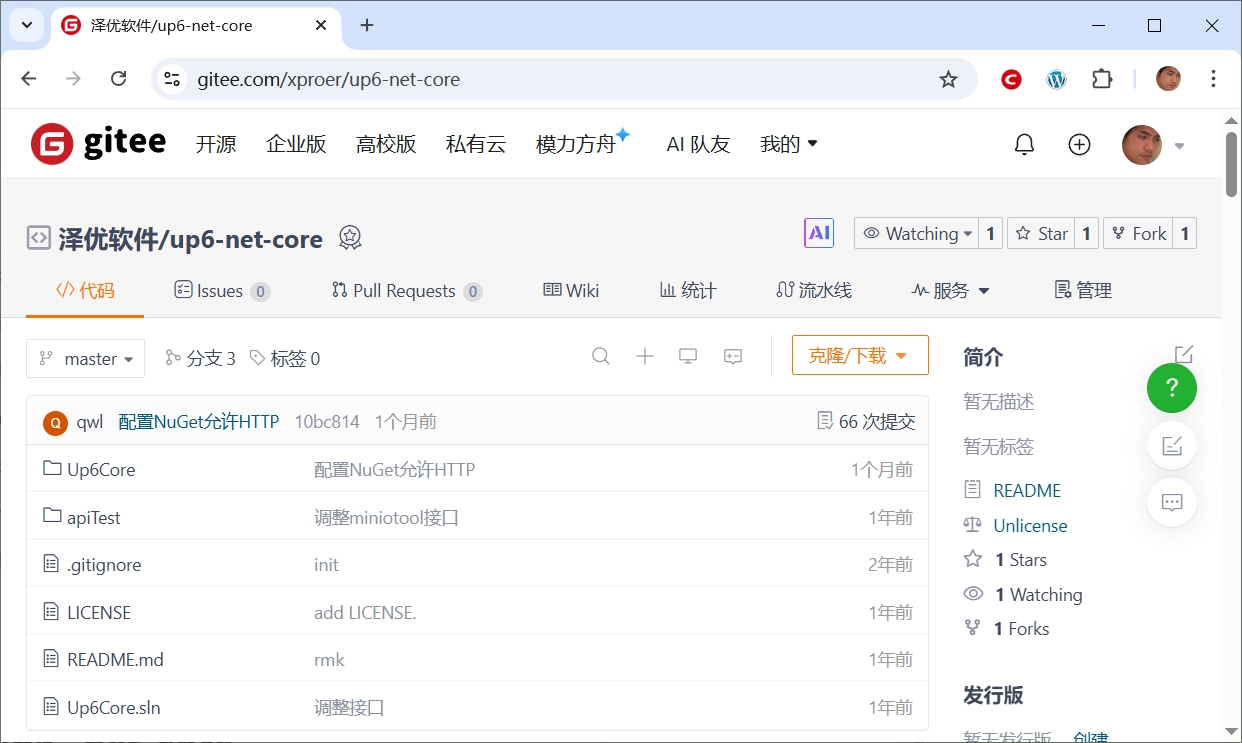Click the browser address bar
Screen dimensions: 1242x743
pyautogui.click(x=560, y=79)
